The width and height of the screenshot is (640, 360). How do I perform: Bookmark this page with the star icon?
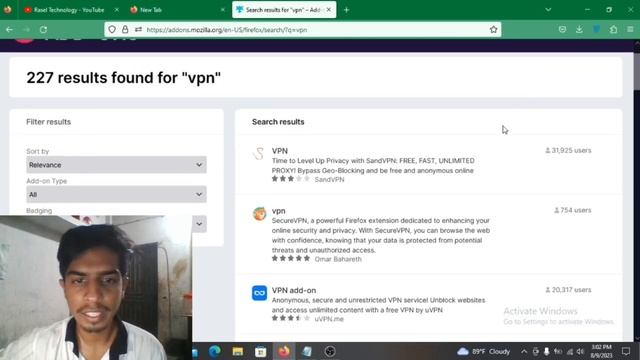(x=493, y=29)
